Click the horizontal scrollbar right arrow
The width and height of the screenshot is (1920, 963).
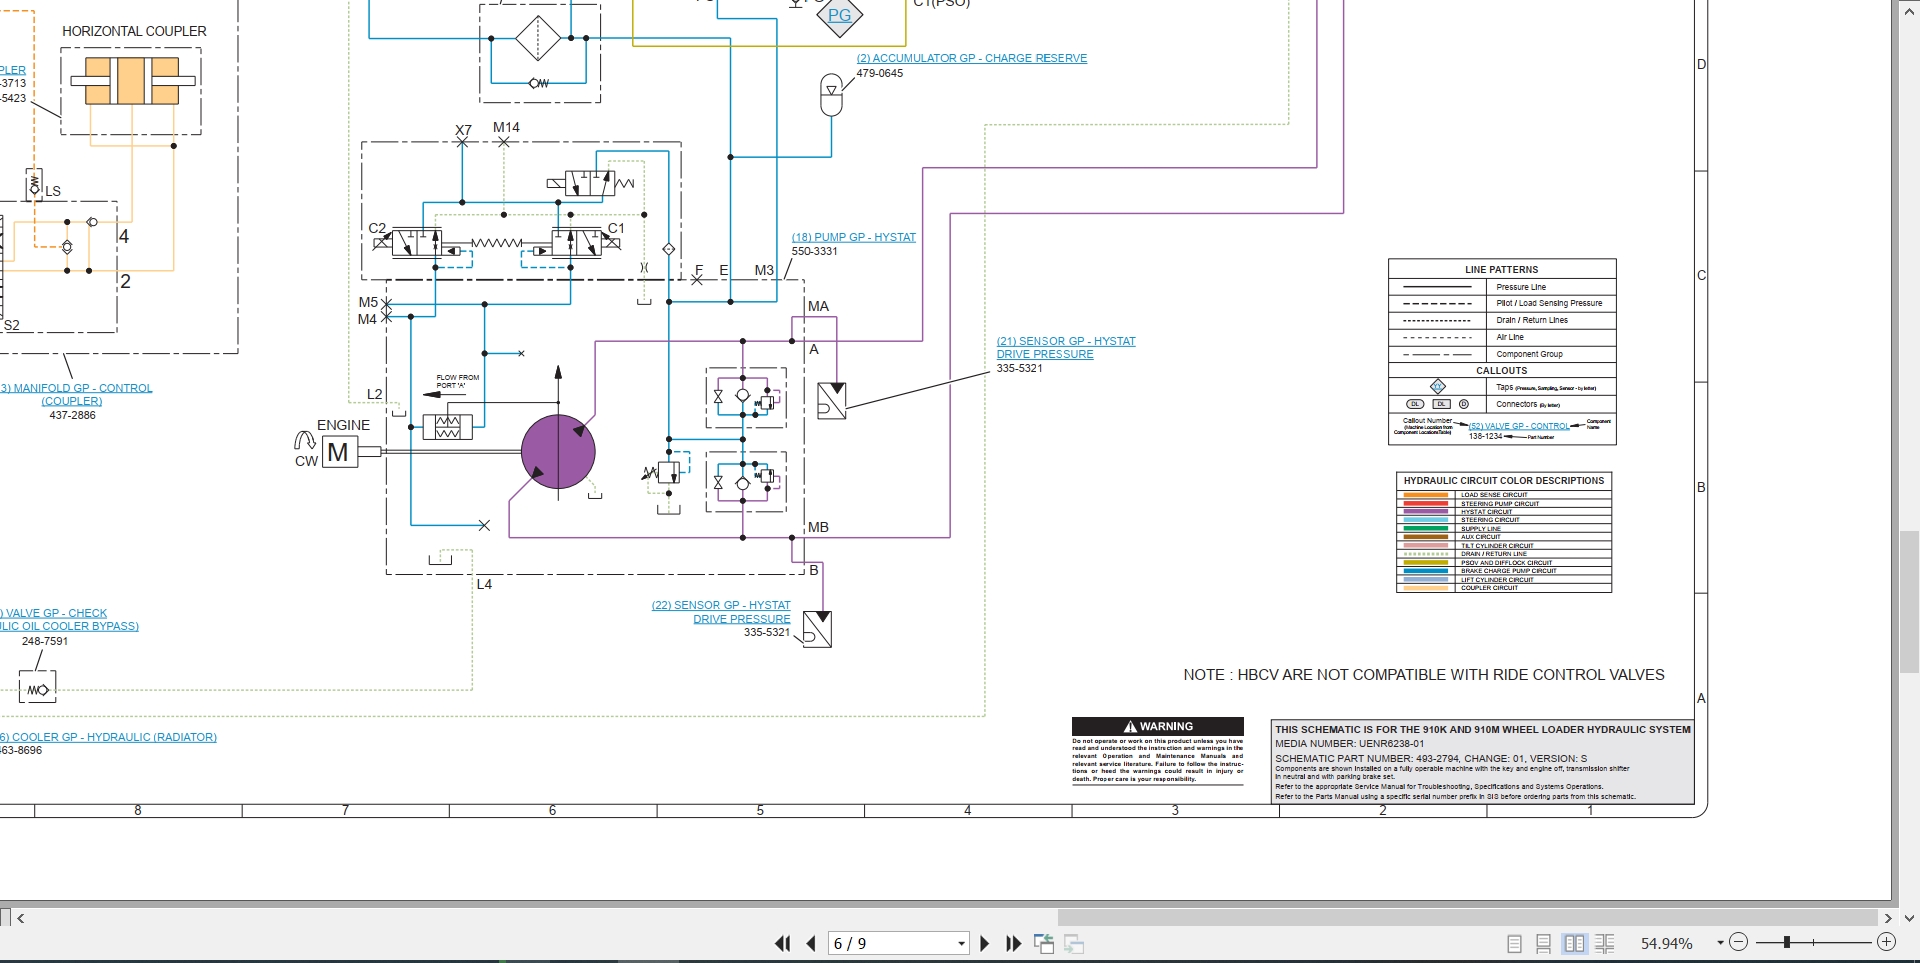tap(1888, 917)
